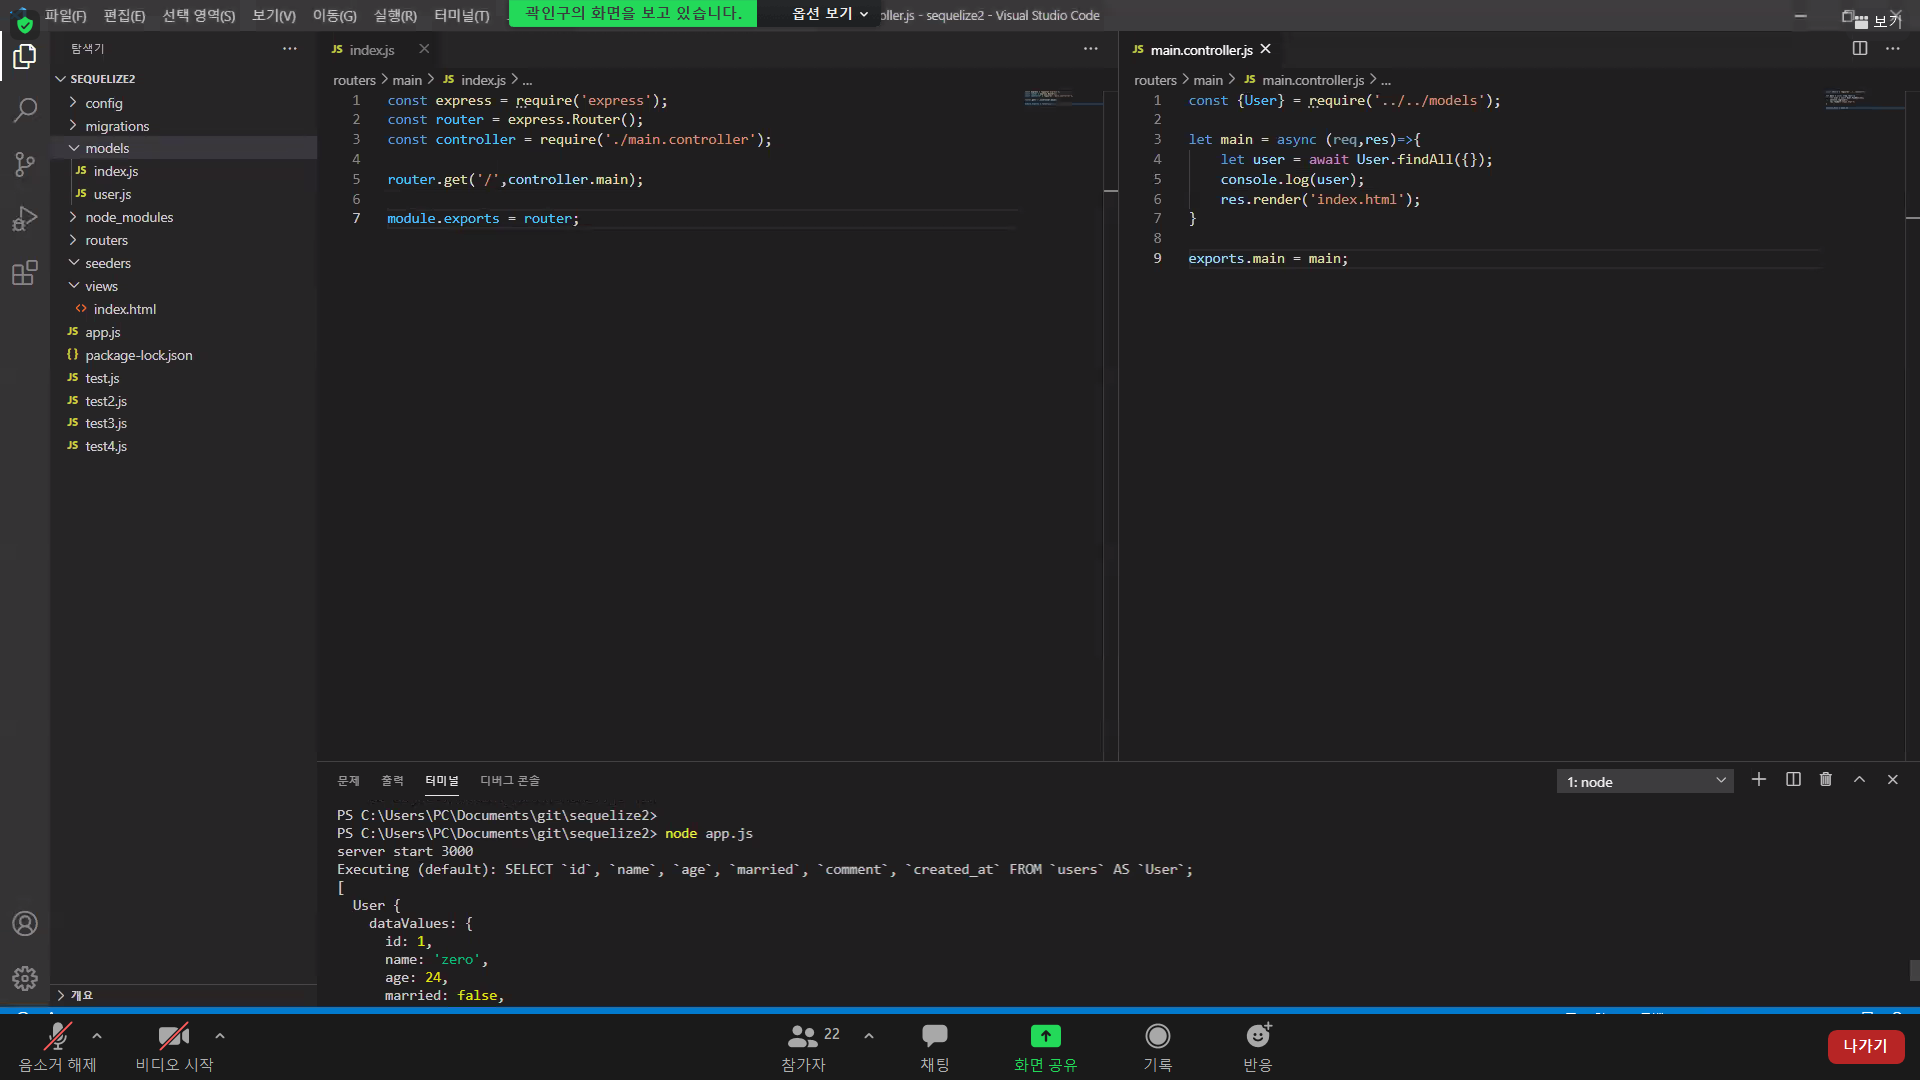Create a new terminal with plus icon
Screen dimensions: 1920x1080
click(1758, 780)
